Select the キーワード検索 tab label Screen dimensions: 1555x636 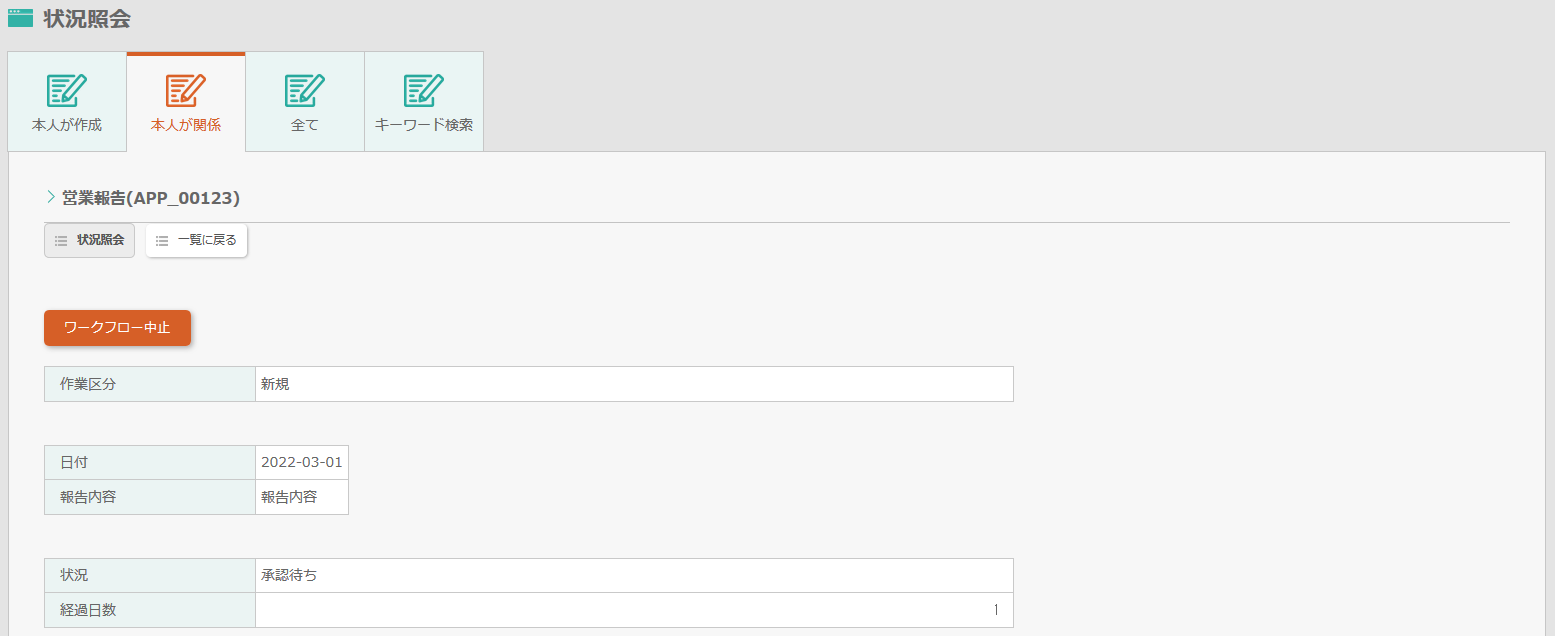click(x=424, y=126)
